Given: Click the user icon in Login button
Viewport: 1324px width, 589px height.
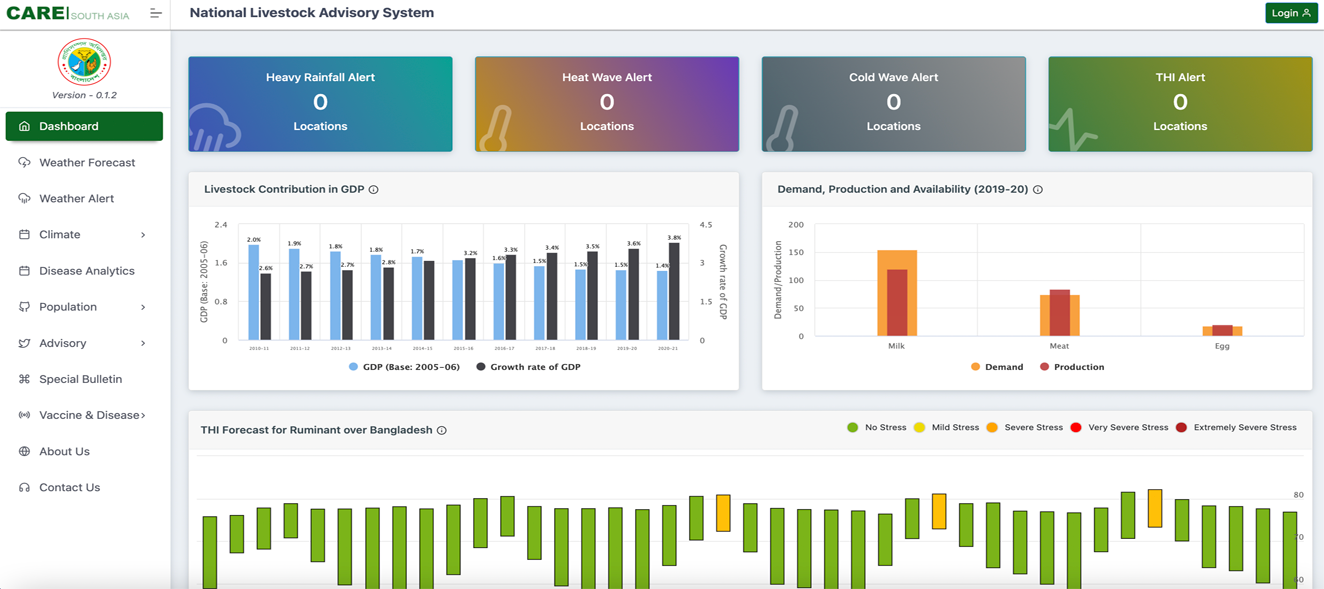Looking at the screenshot, I should coord(1306,13).
